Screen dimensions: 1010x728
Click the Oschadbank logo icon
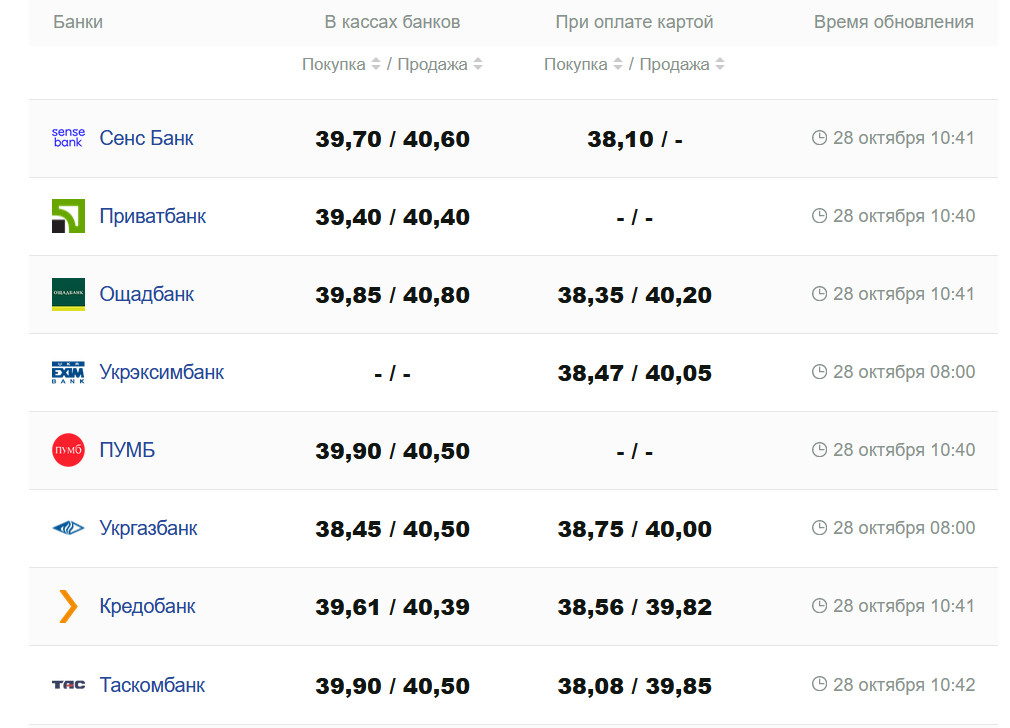tap(68, 294)
